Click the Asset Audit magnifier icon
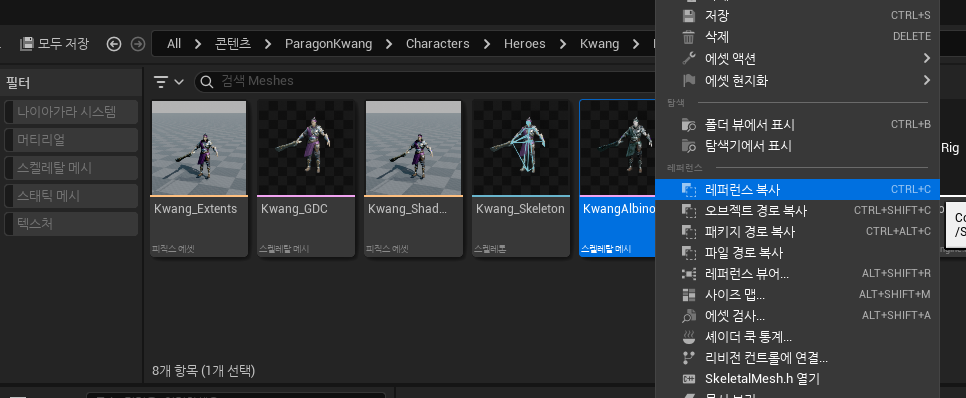 point(689,316)
